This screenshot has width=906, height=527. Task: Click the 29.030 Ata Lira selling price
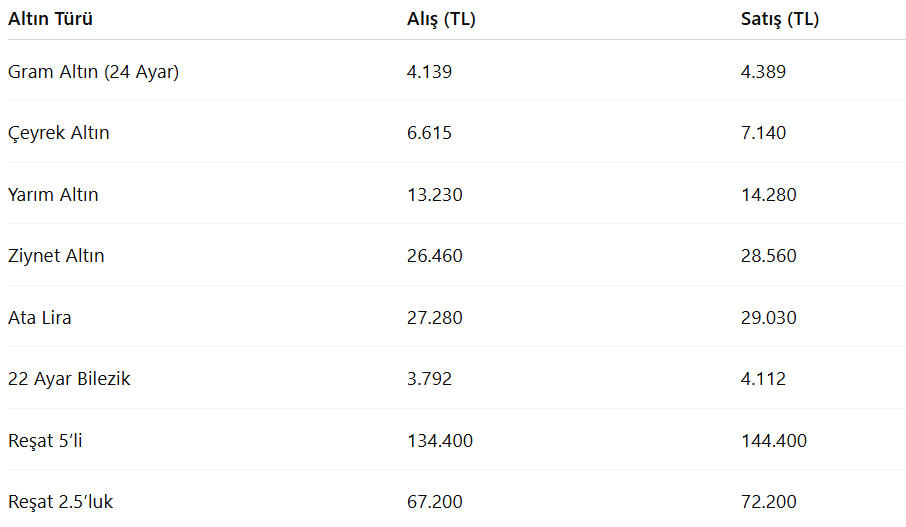[x=768, y=318]
